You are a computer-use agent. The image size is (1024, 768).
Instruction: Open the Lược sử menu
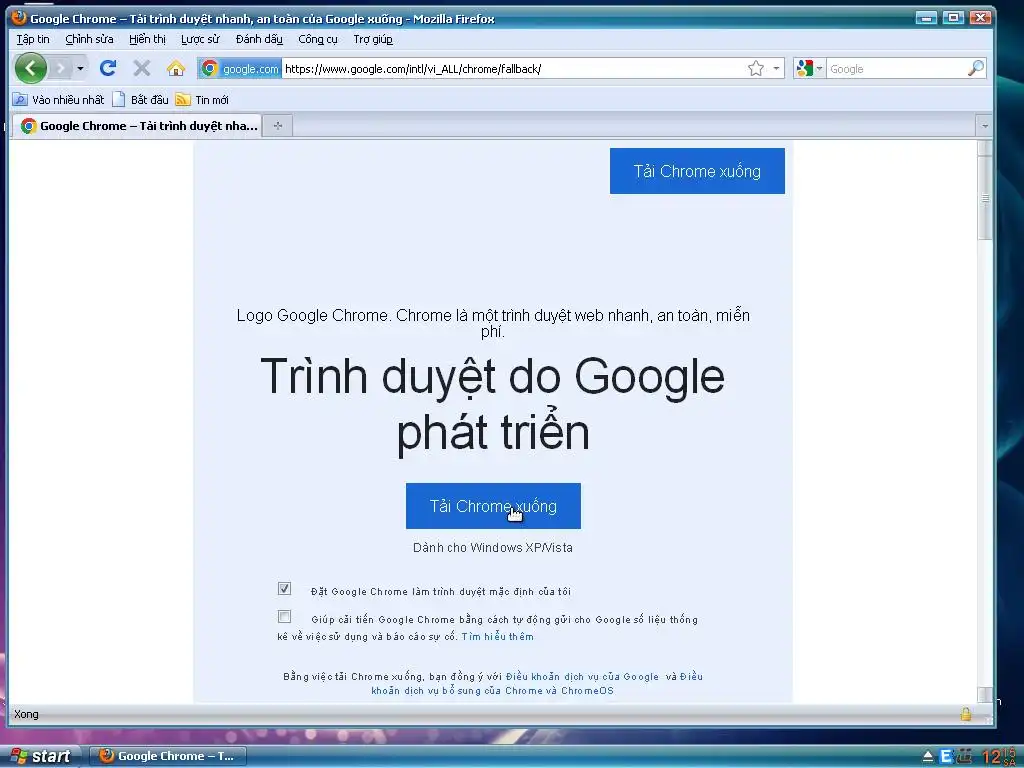[x=200, y=39]
